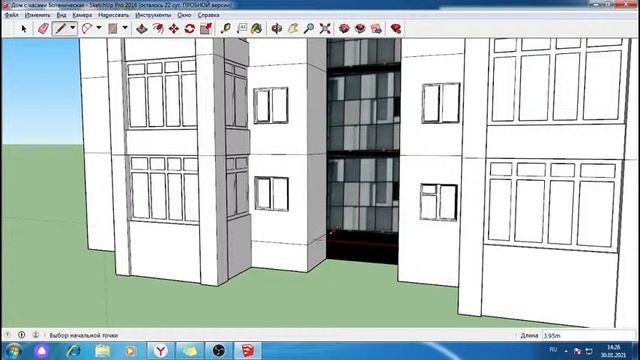Screen dimensions: 640x360
Task: Select the Rectangle shape tool
Action: (113, 29)
